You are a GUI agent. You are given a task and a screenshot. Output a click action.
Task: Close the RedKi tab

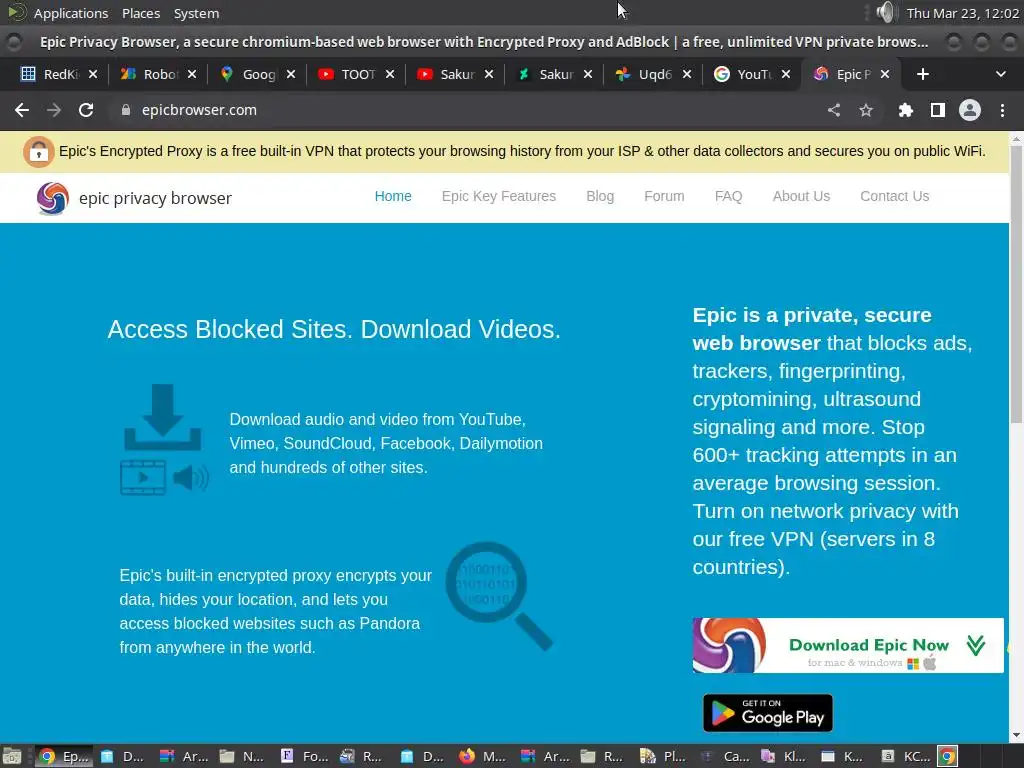pos(93,74)
